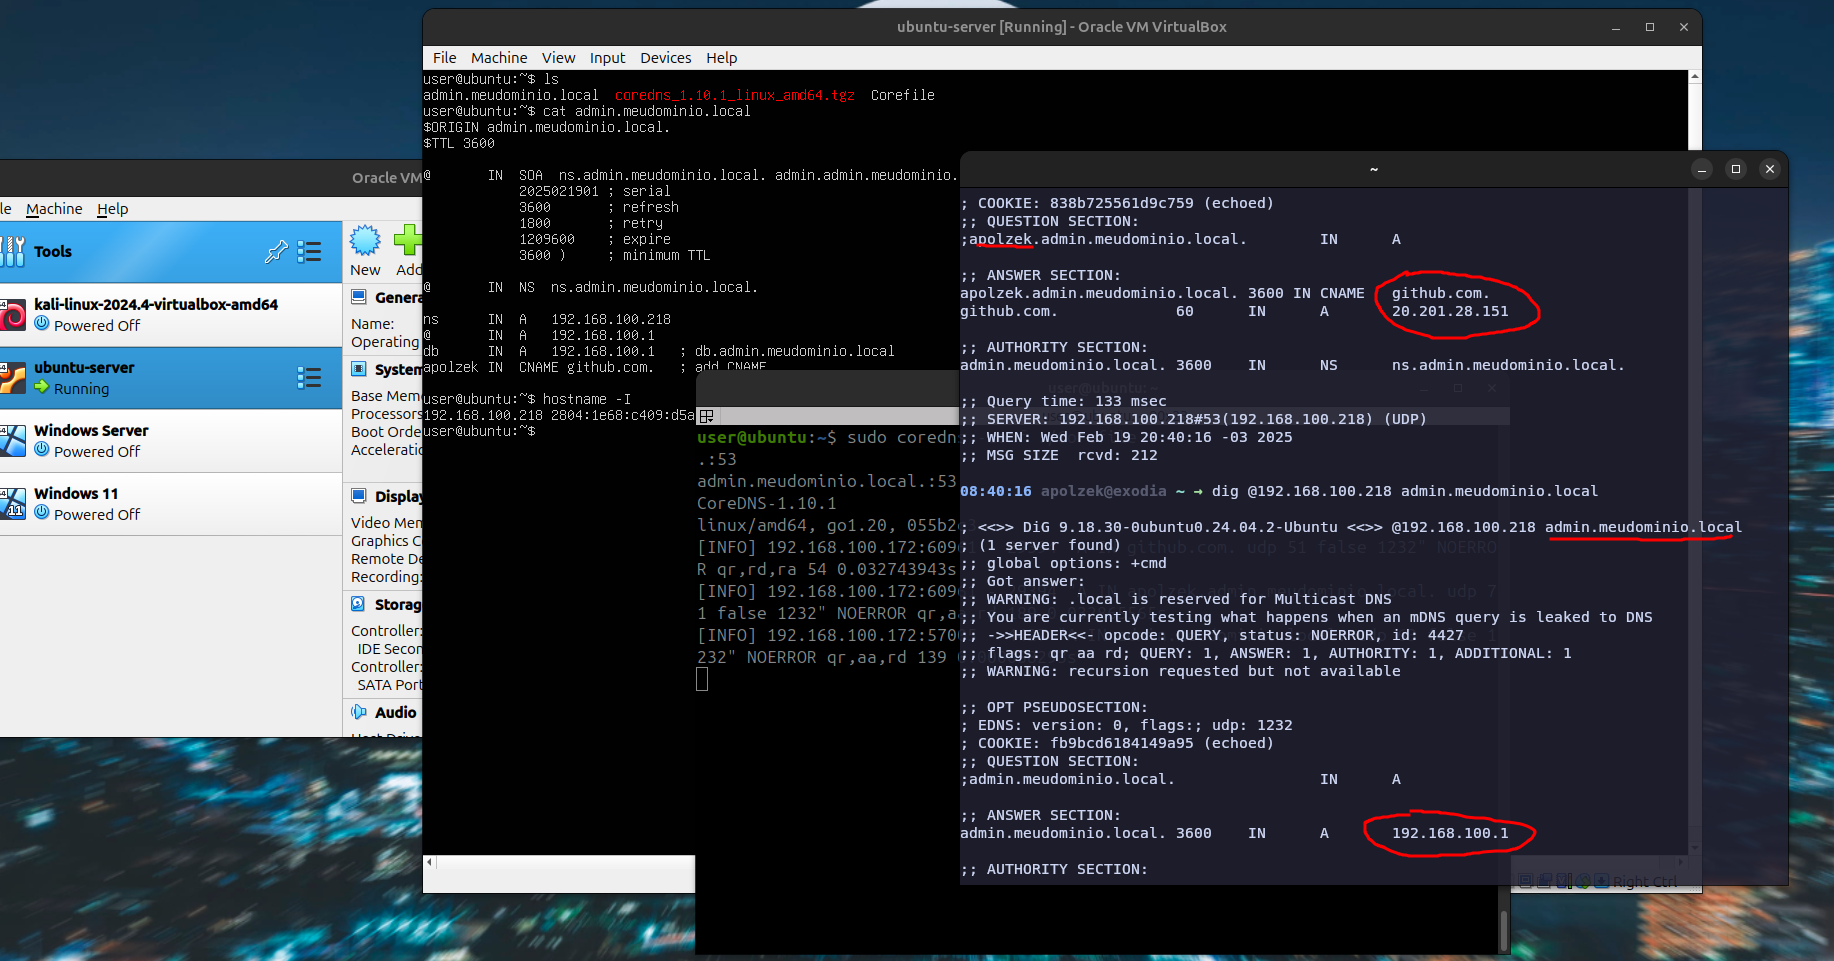Click the 'hostname -I' command text
1834x961 pixels.
pyautogui.click(x=586, y=399)
